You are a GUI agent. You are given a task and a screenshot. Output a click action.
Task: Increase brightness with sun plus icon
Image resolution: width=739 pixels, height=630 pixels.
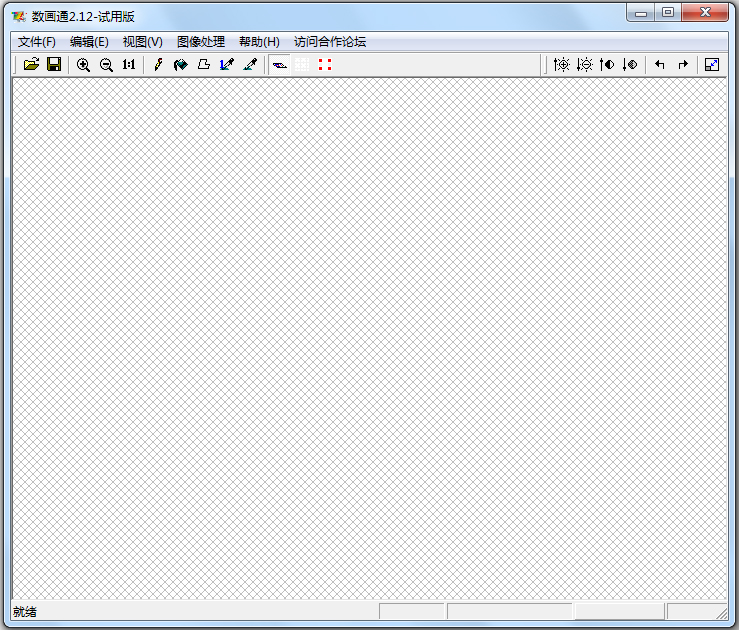point(561,65)
